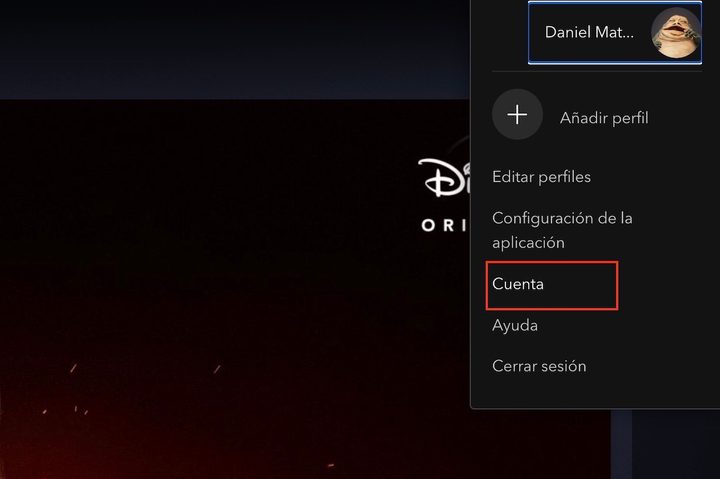Click the dark header area above the banner
This screenshot has width=720, height=479.
pyautogui.click(x=235, y=50)
